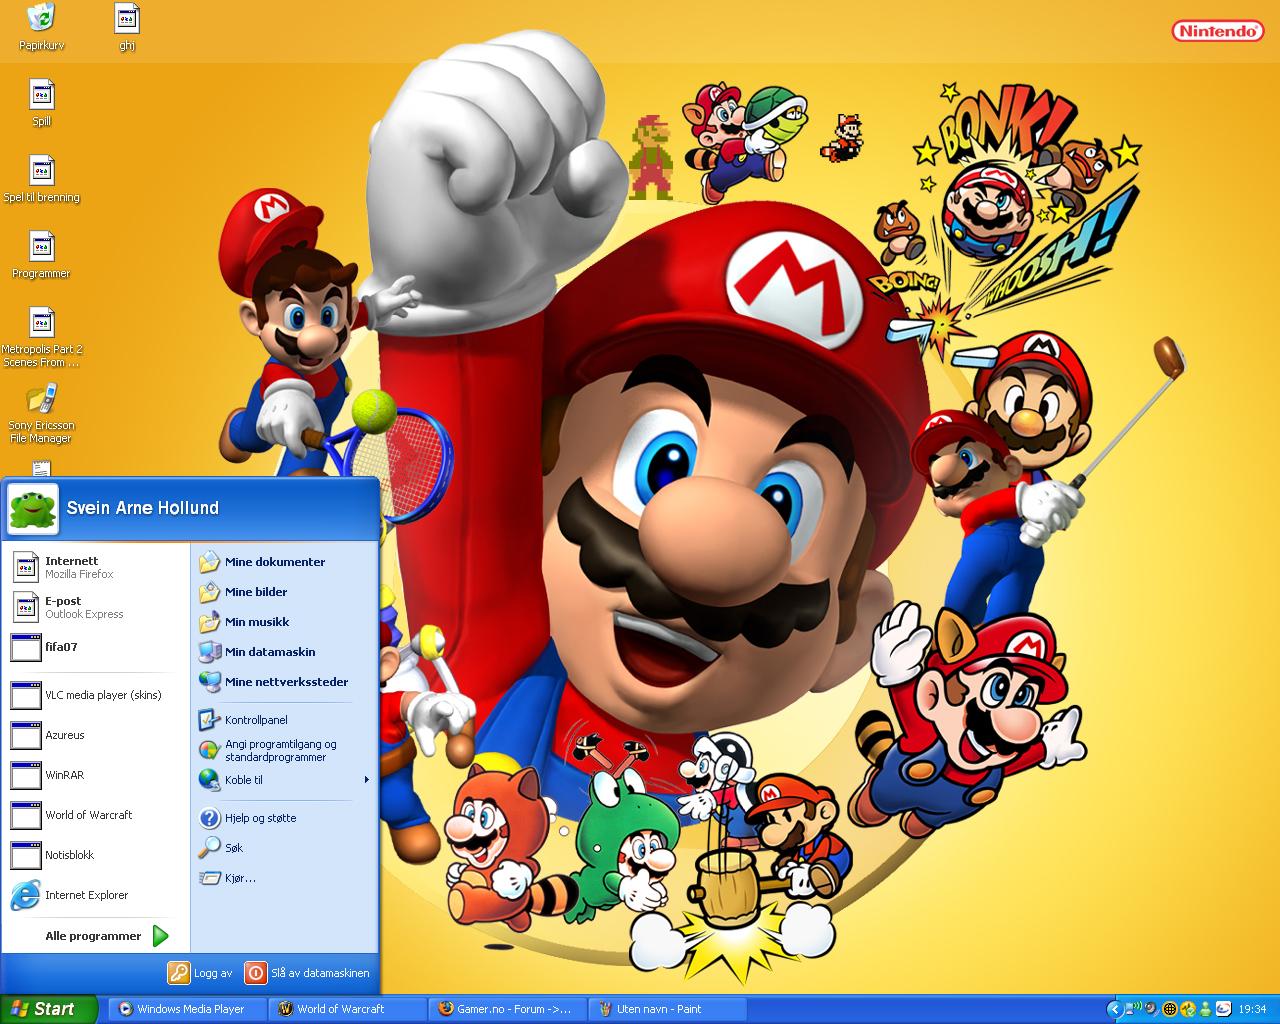Click the Start button

pyautogui.click(x=48, y=1009)
